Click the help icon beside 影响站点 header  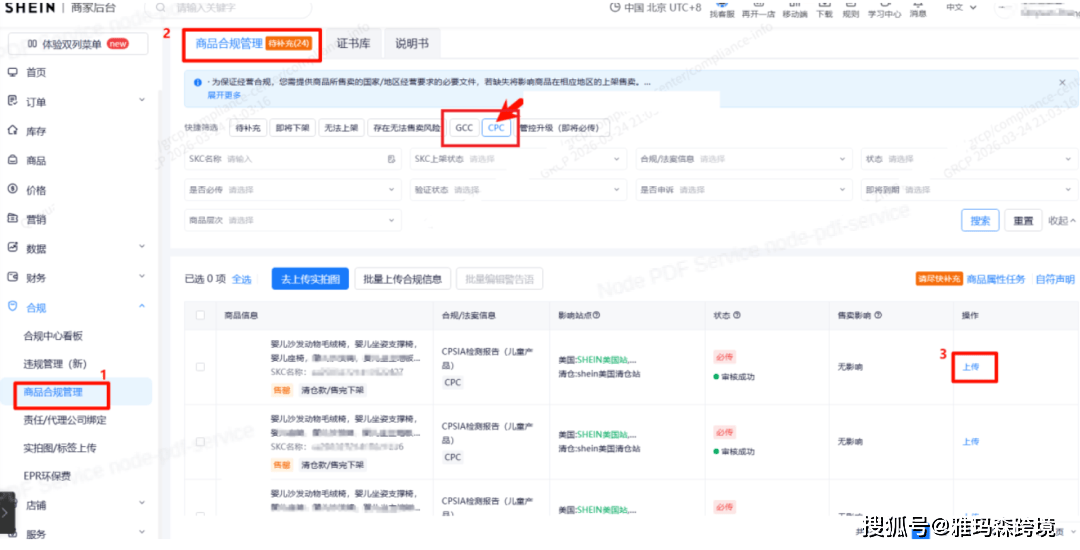pos(596,315)
